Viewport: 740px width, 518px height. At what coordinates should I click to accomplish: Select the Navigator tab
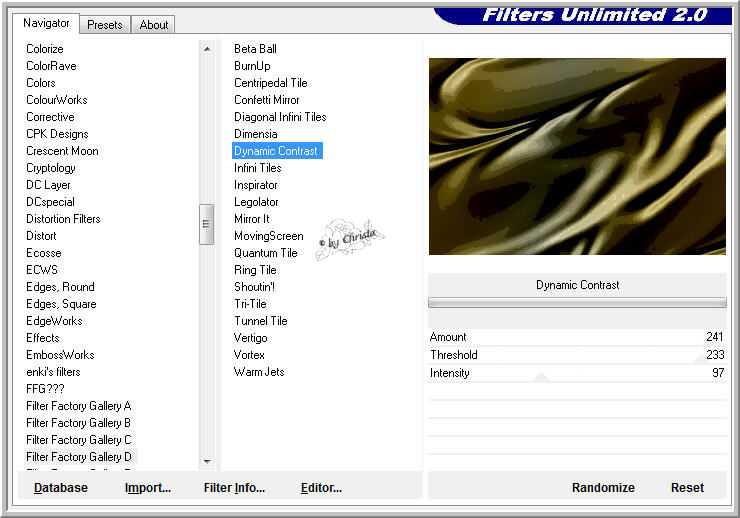(x=46, y=23)
